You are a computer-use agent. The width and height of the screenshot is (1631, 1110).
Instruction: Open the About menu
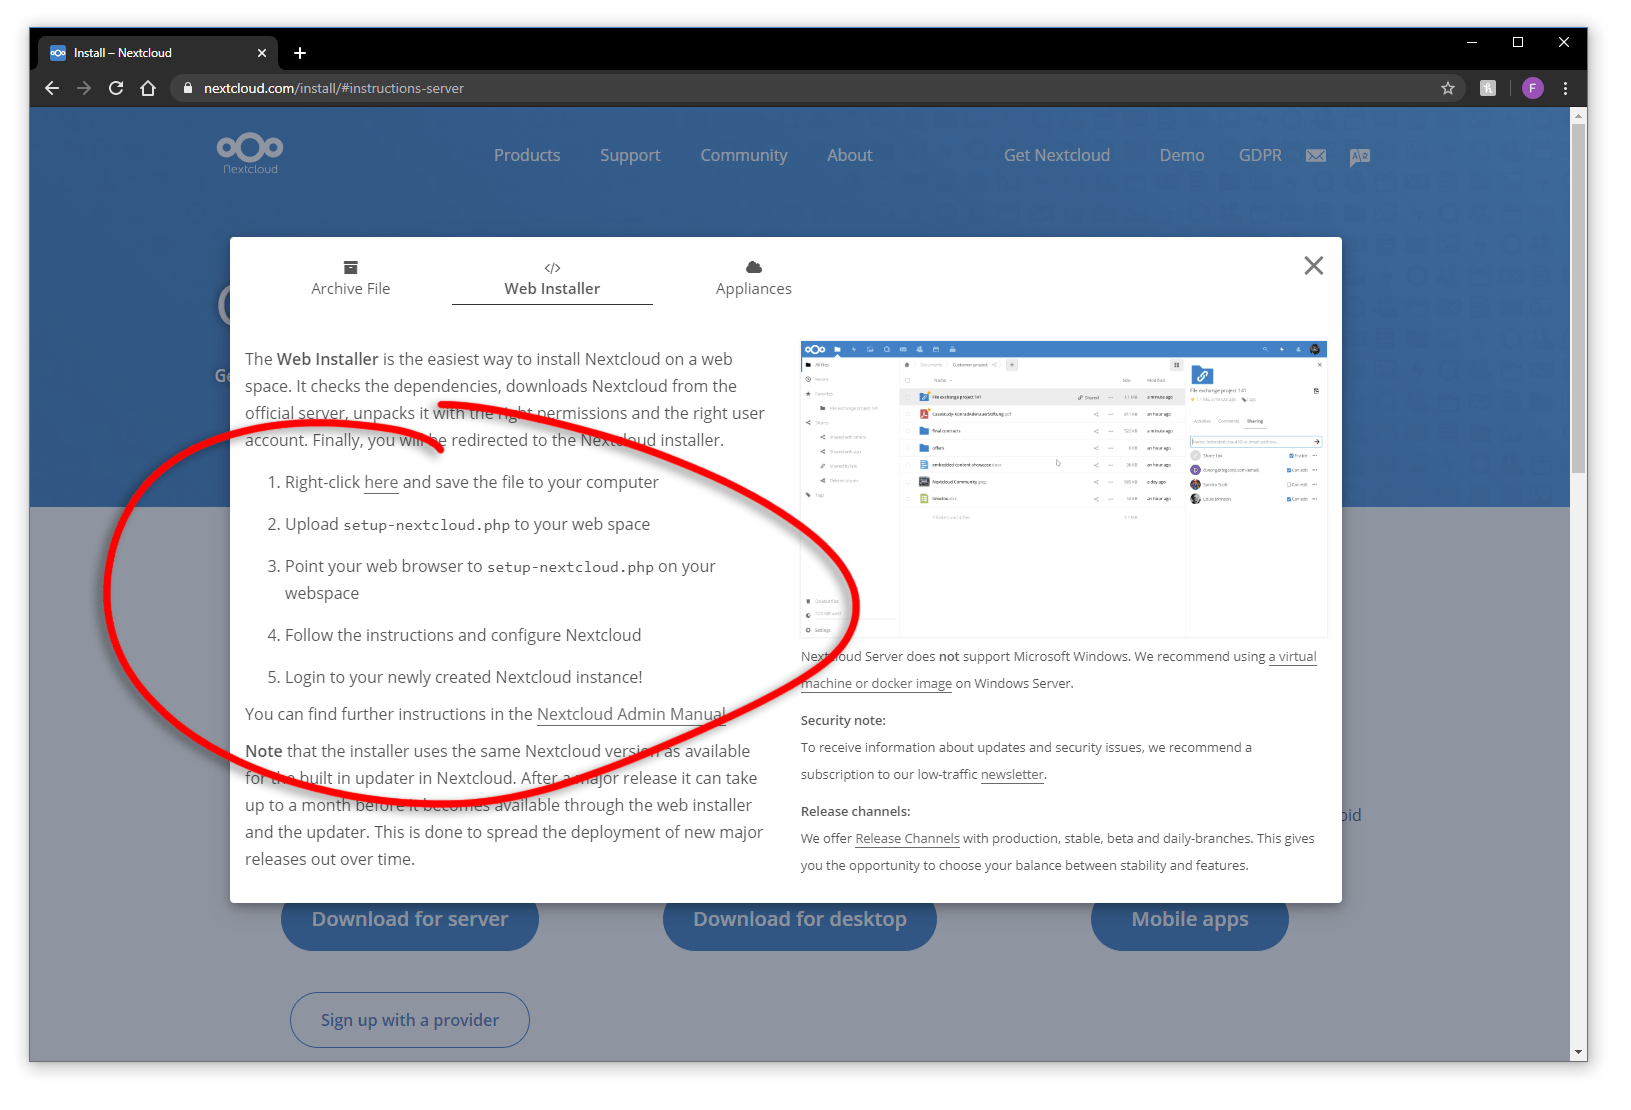tap(850, 155)
